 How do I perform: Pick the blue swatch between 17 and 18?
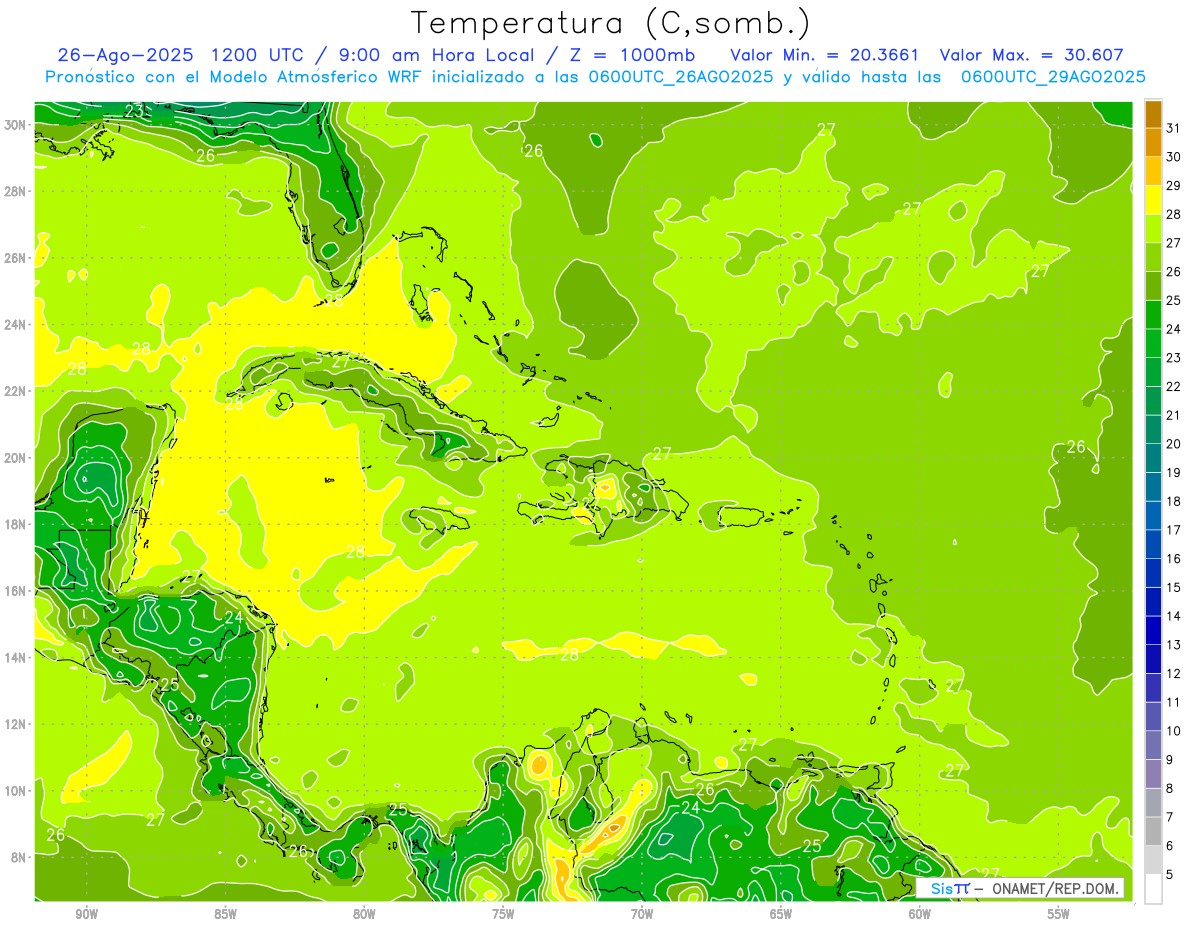pyautogui.click(x=1153, y=516)
